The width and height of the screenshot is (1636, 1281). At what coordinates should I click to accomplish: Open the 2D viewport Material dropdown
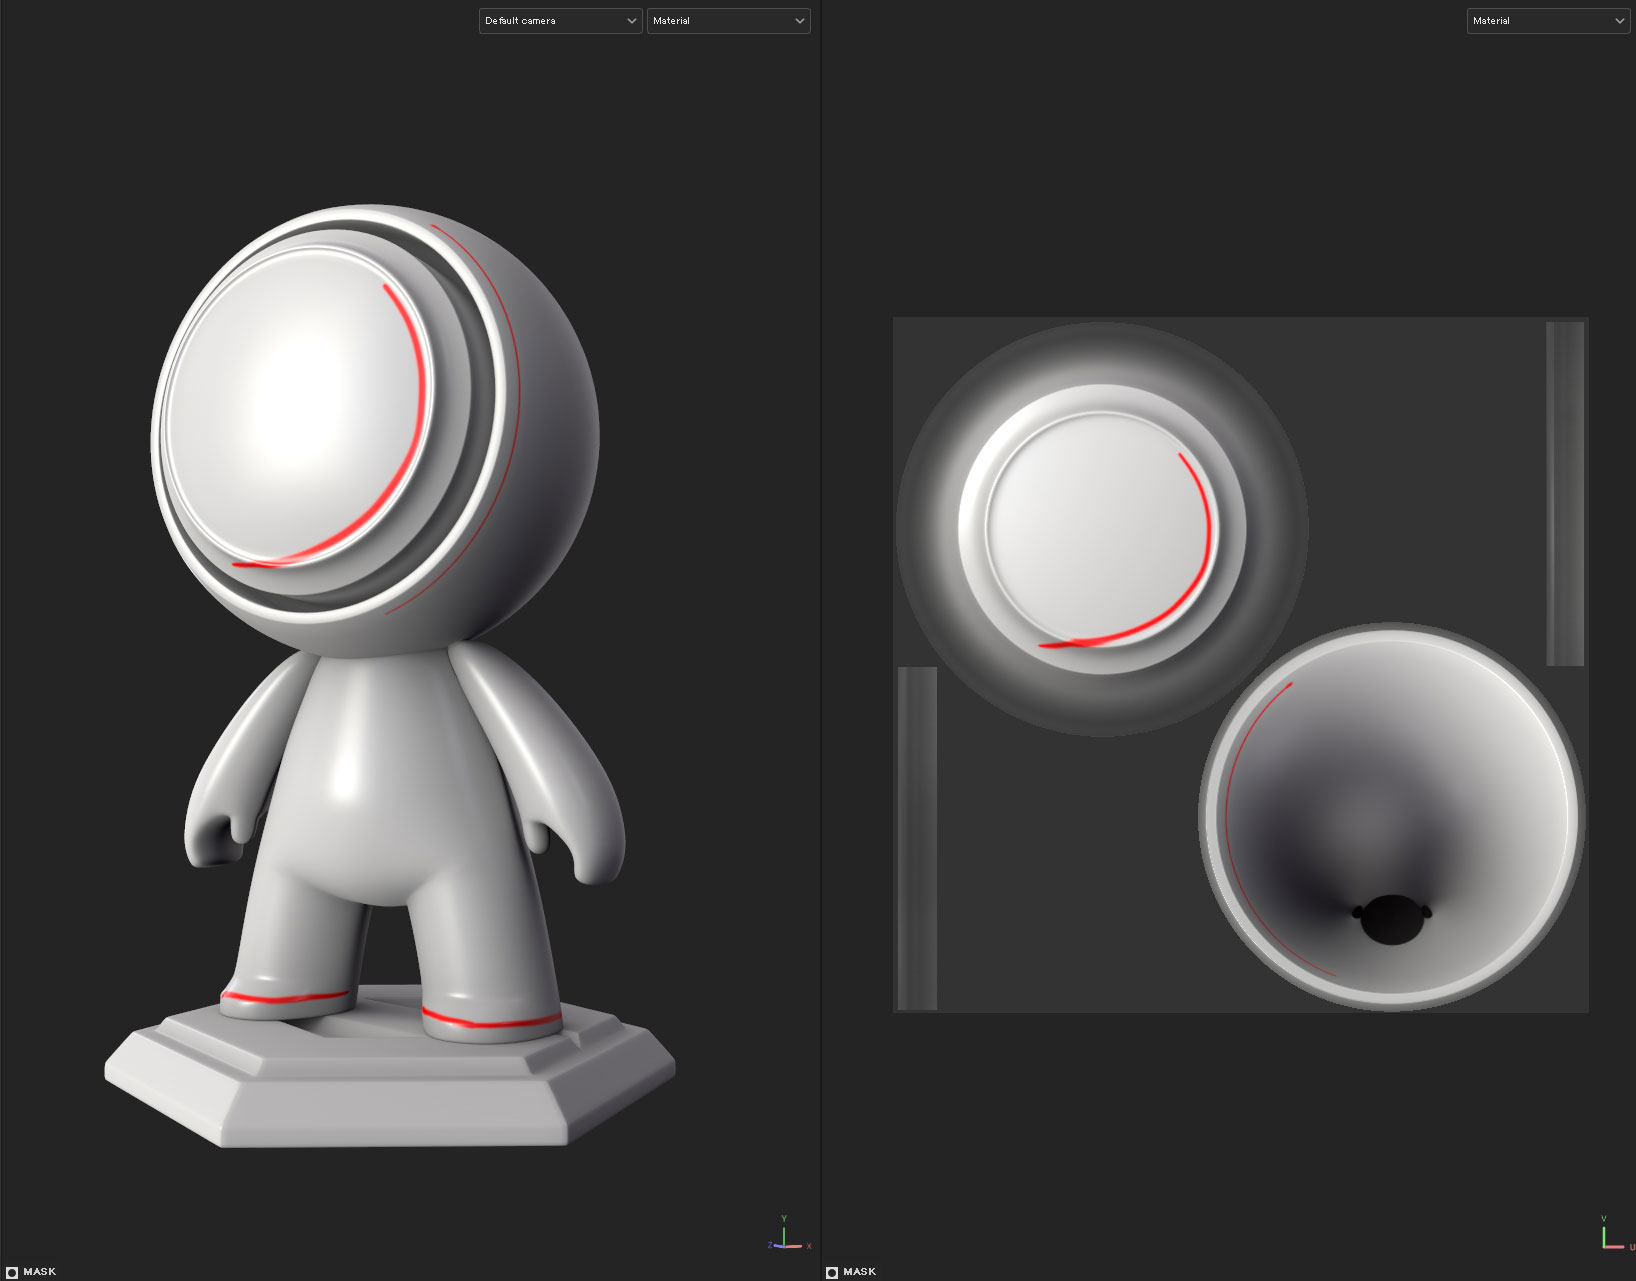tap(1548, 21)
